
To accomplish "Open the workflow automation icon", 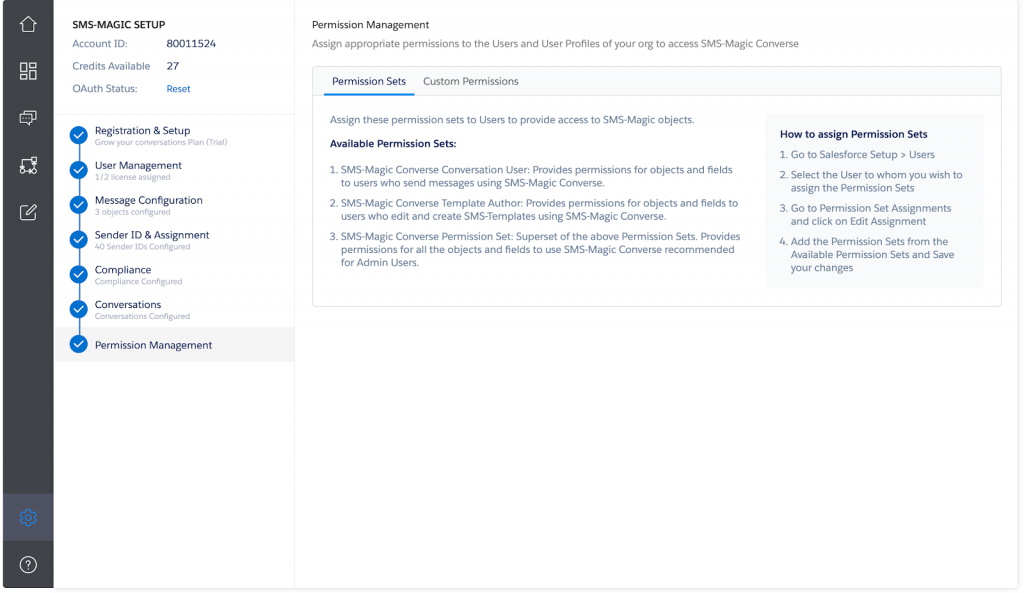I will [28, 165].
